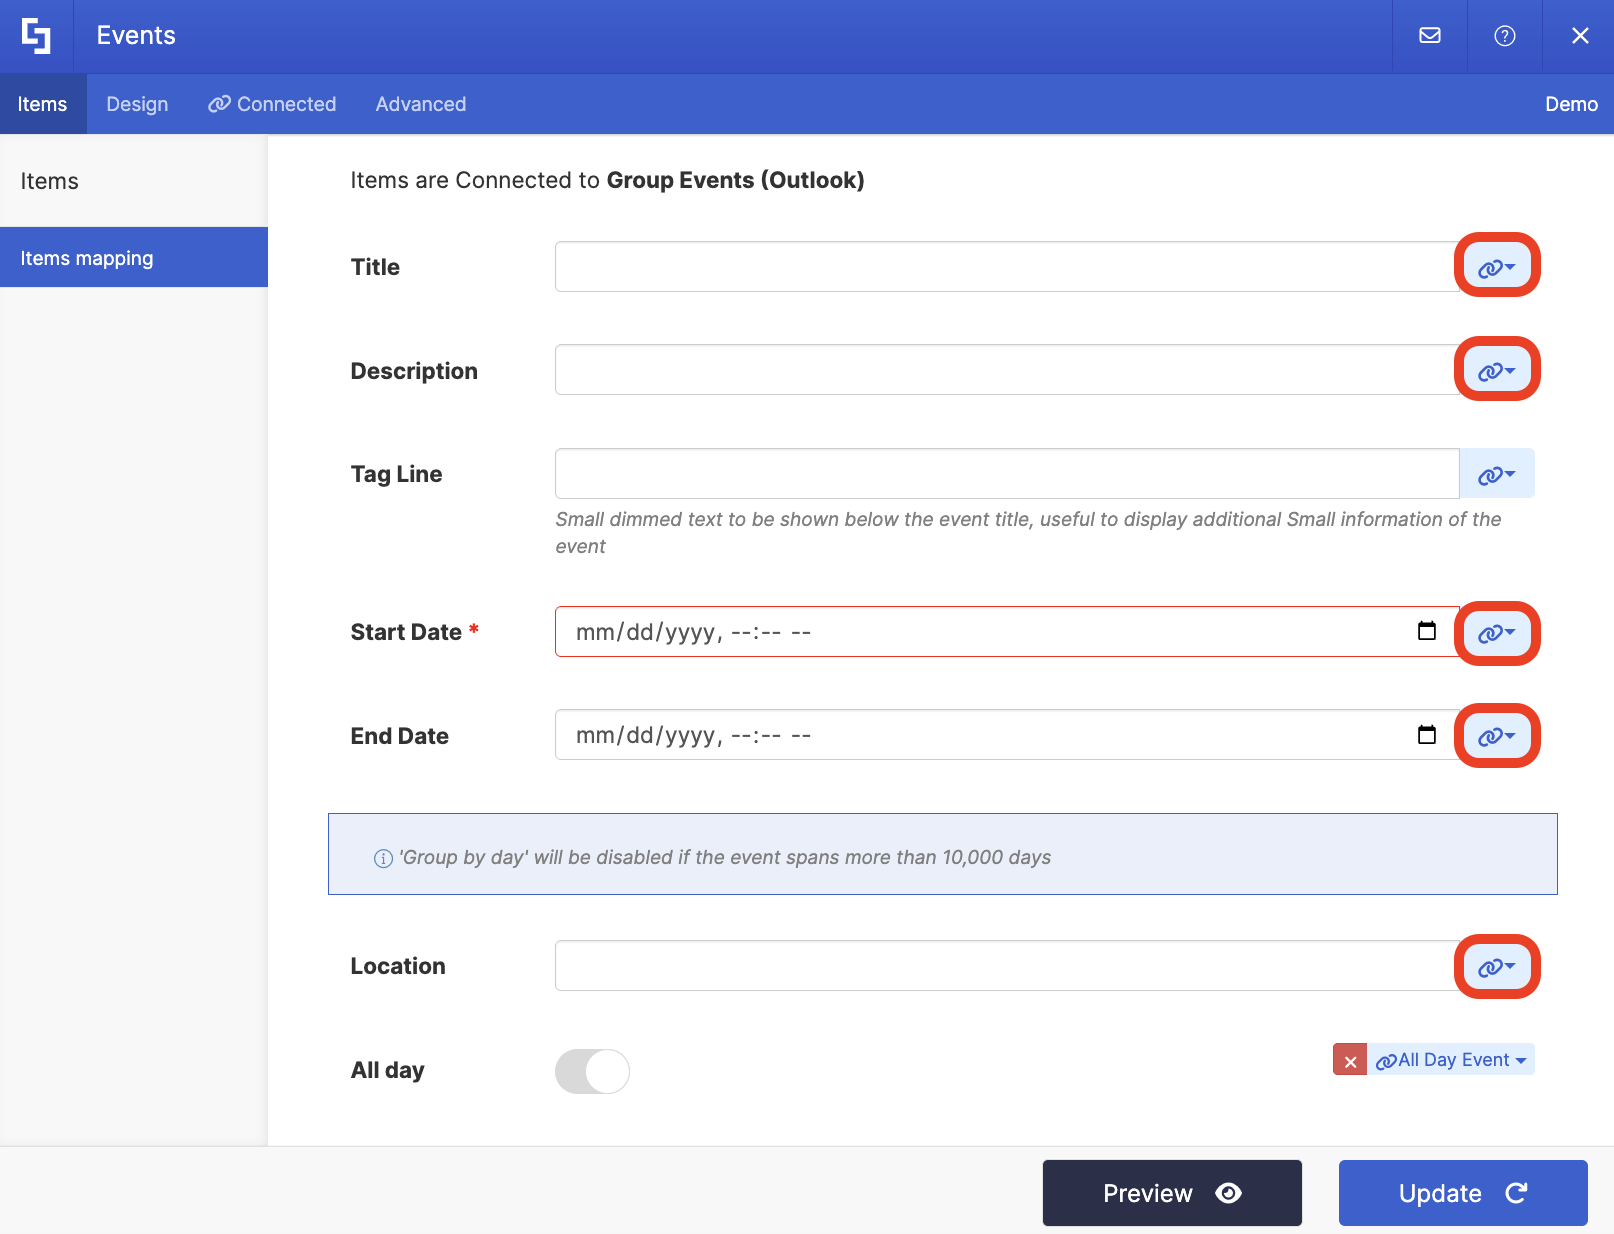Image resolution: width=1614 pixels, height=1234 pixels.
Task: Switch to the Design tab
Action: point(137,104)
